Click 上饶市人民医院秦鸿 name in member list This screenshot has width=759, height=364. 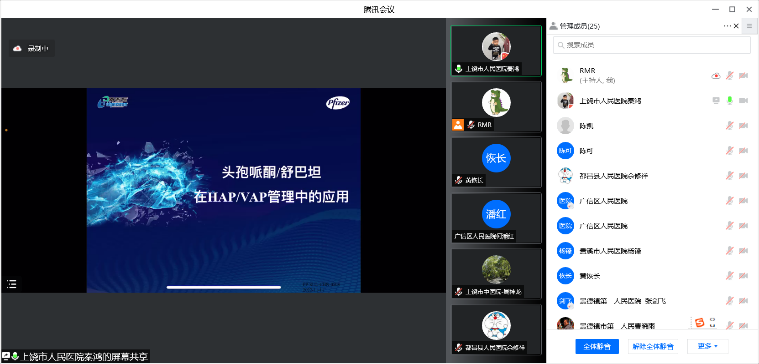point(610,101)
